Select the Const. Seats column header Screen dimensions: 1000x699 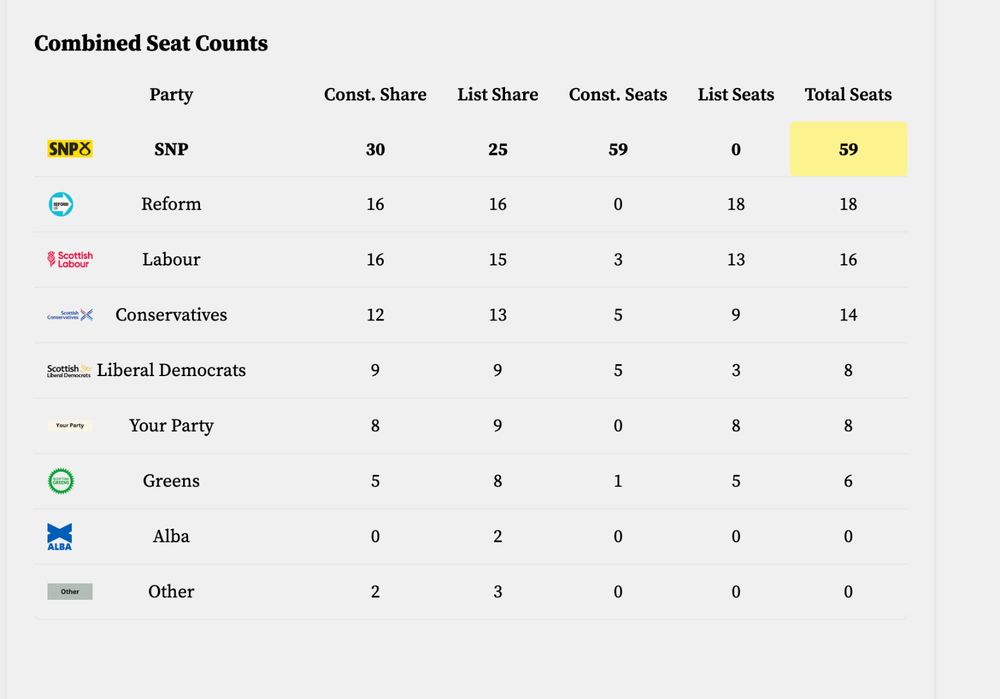618,94
